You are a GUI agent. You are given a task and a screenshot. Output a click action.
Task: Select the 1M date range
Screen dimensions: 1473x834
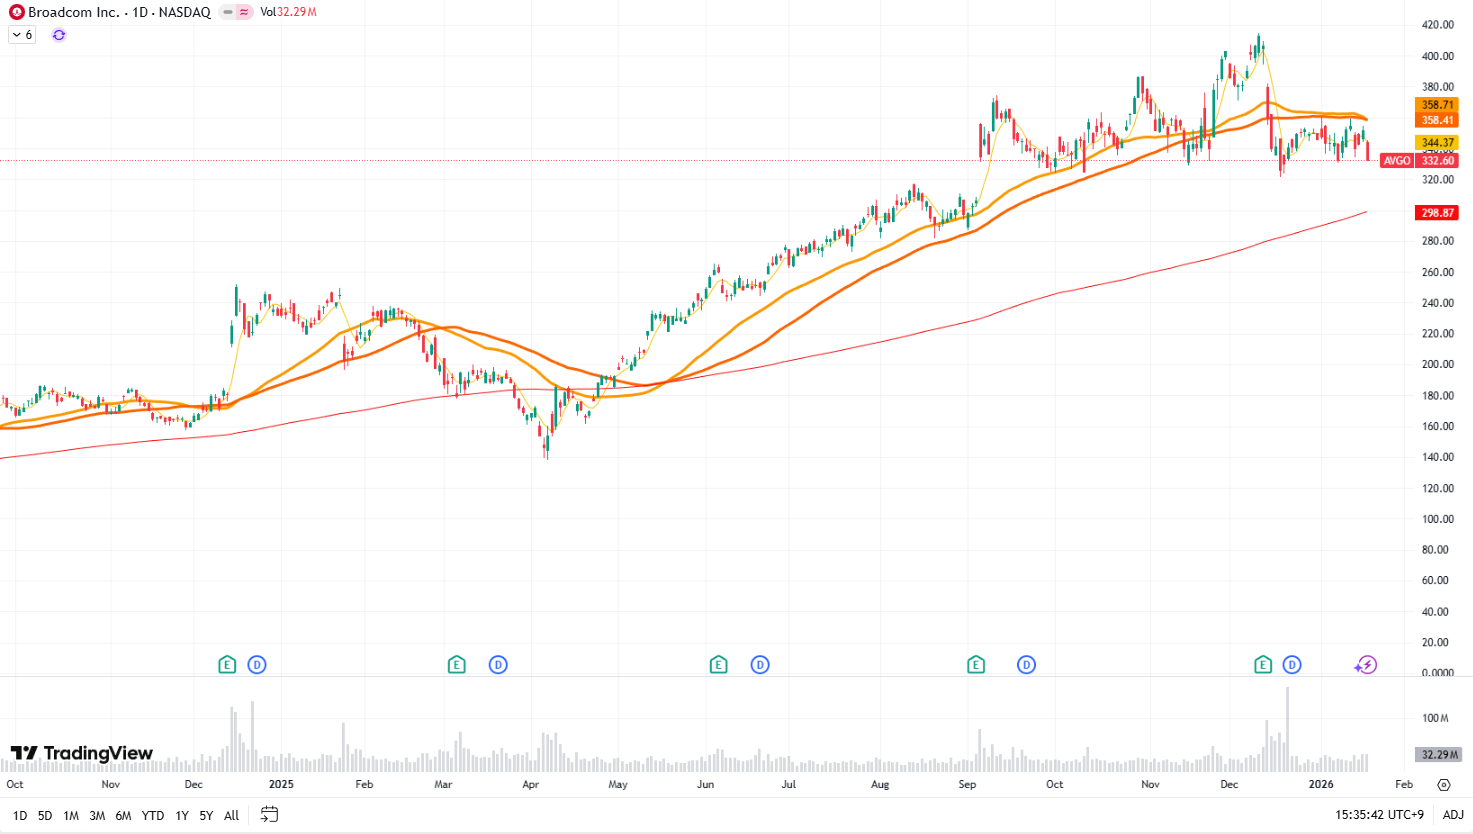coord(71,816)
